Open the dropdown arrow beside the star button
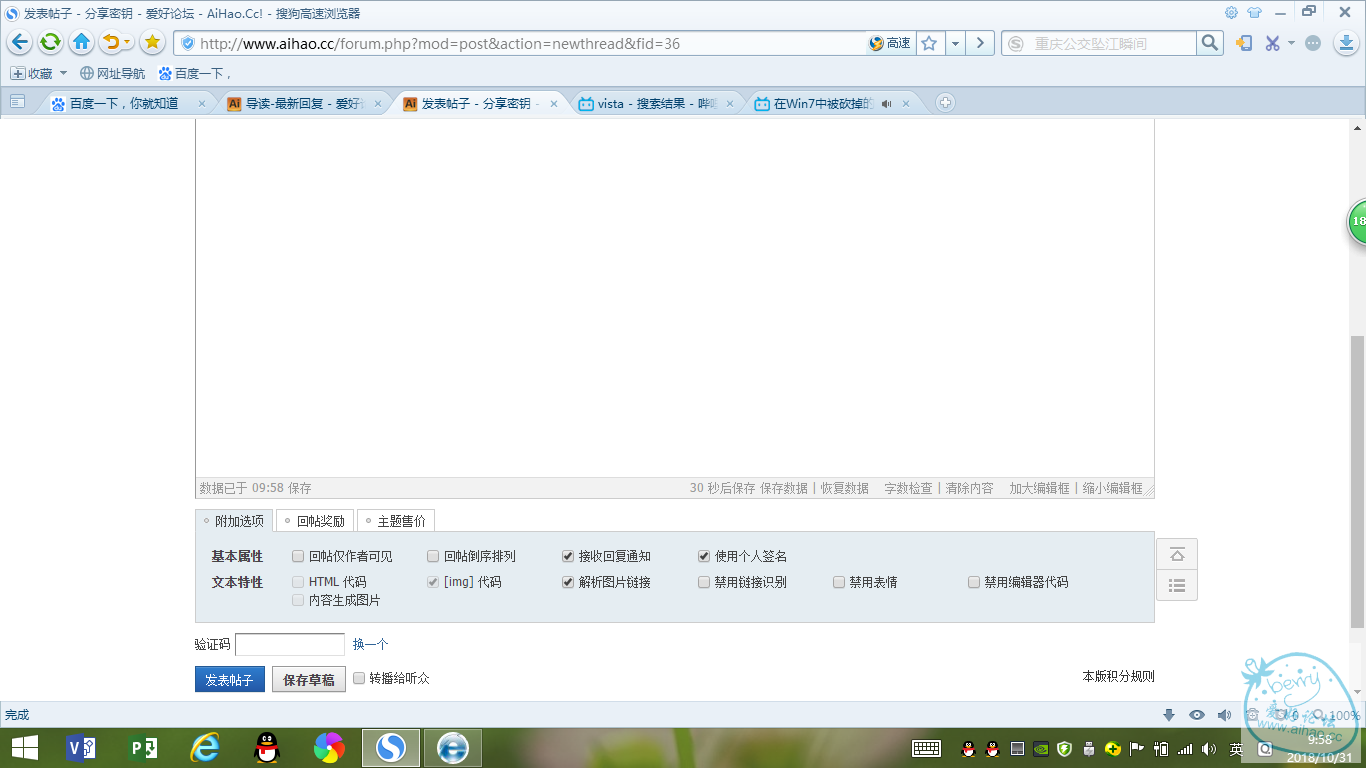Viewport: 1366px width, 768px height. point(955,43)
